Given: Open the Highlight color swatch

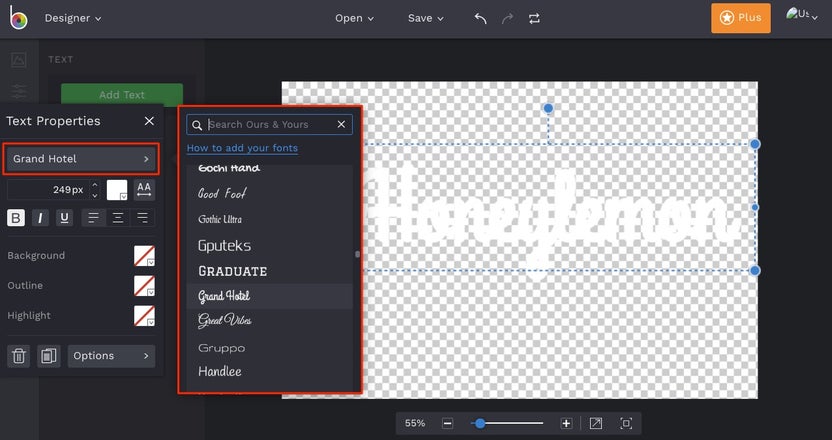Looking at the screenshot, I should [144, 315].
